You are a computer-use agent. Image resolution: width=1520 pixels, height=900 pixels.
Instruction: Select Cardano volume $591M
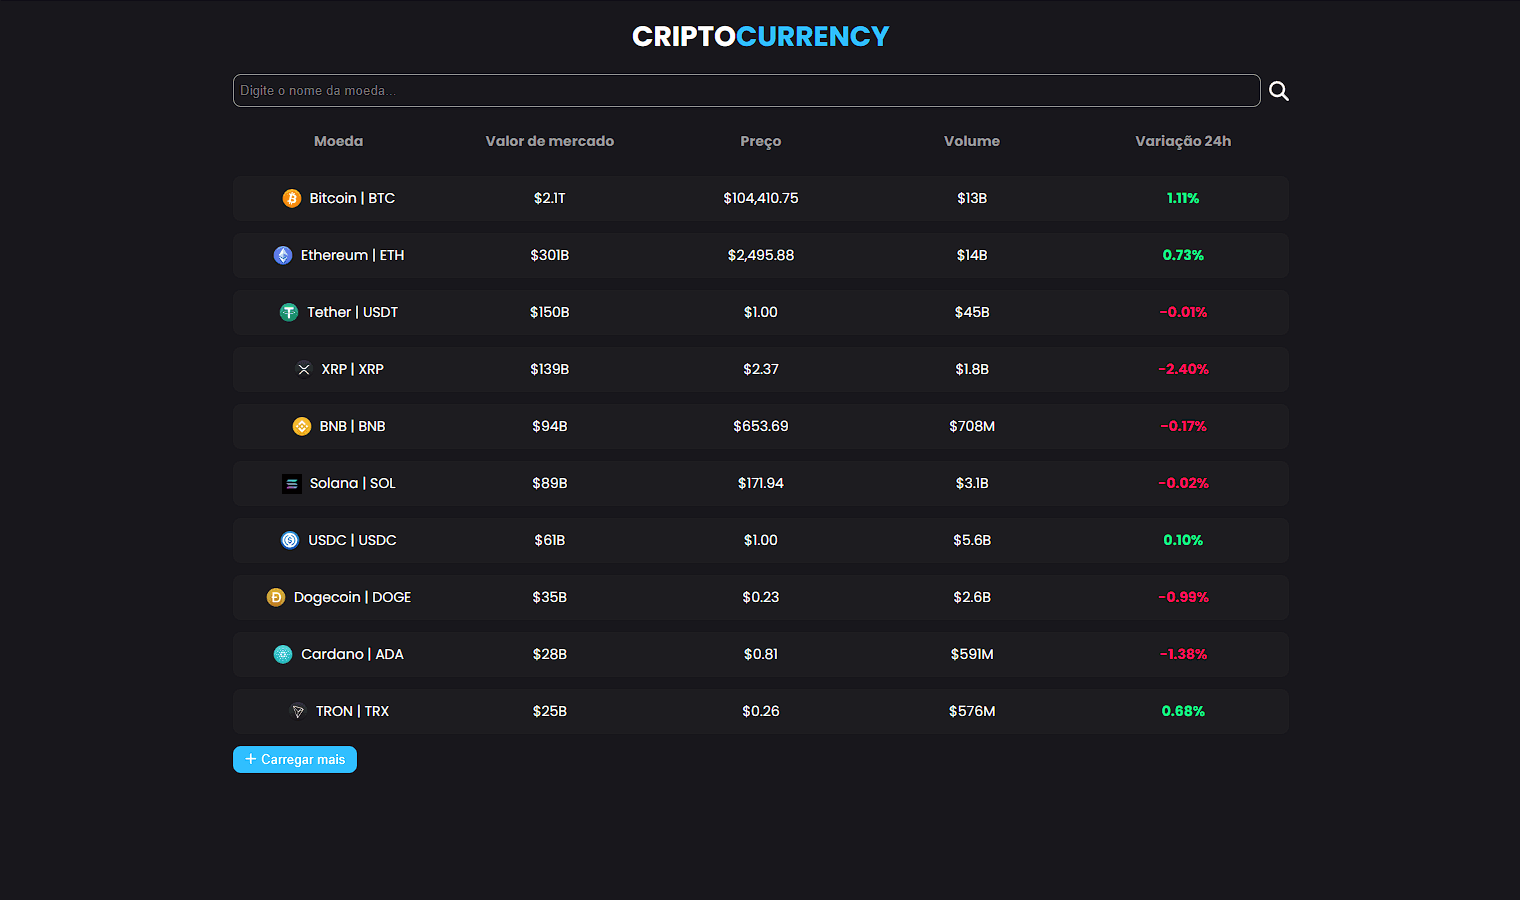[x=972, y=654]
